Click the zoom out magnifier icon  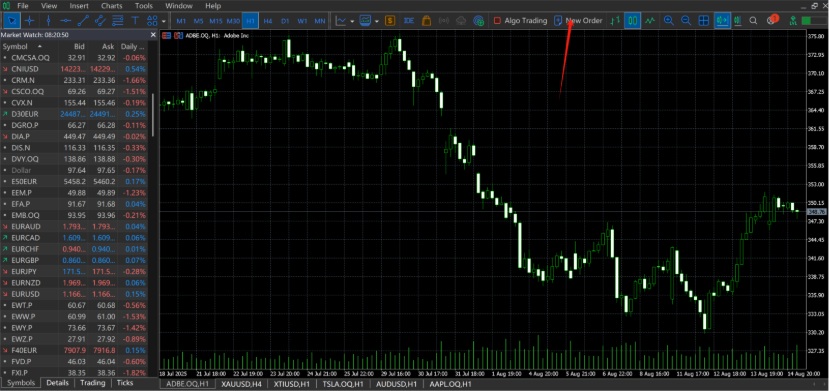(686, 21)
